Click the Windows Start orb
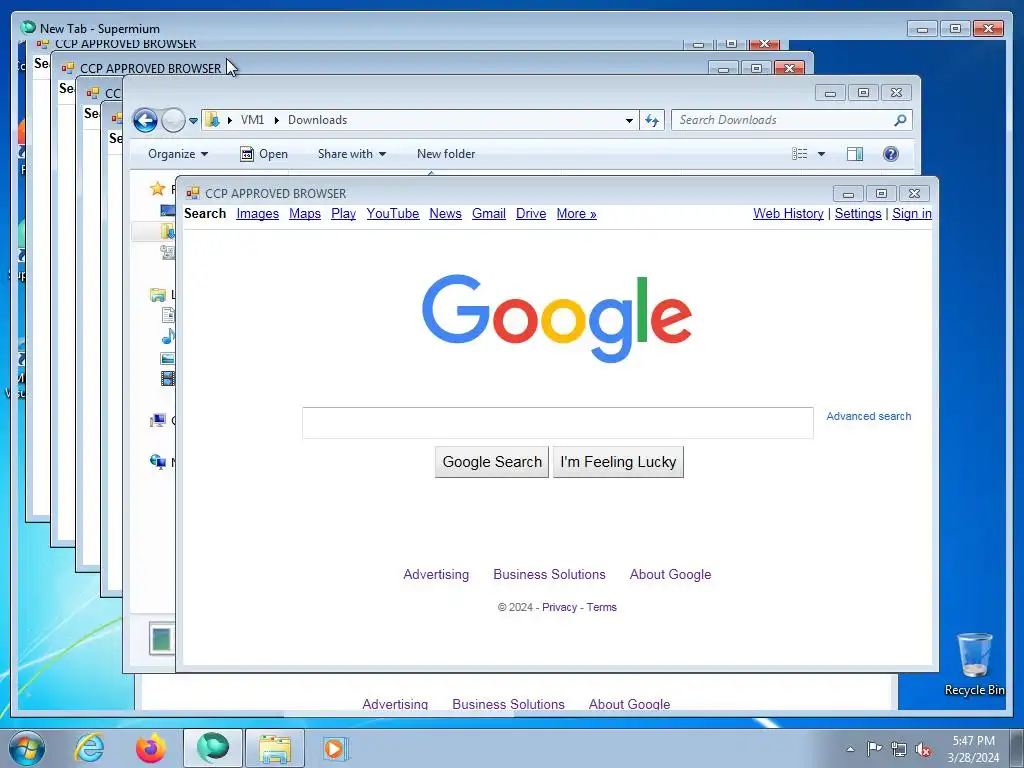The height and width of the screenshot is (768, 1024). (27, 748)
